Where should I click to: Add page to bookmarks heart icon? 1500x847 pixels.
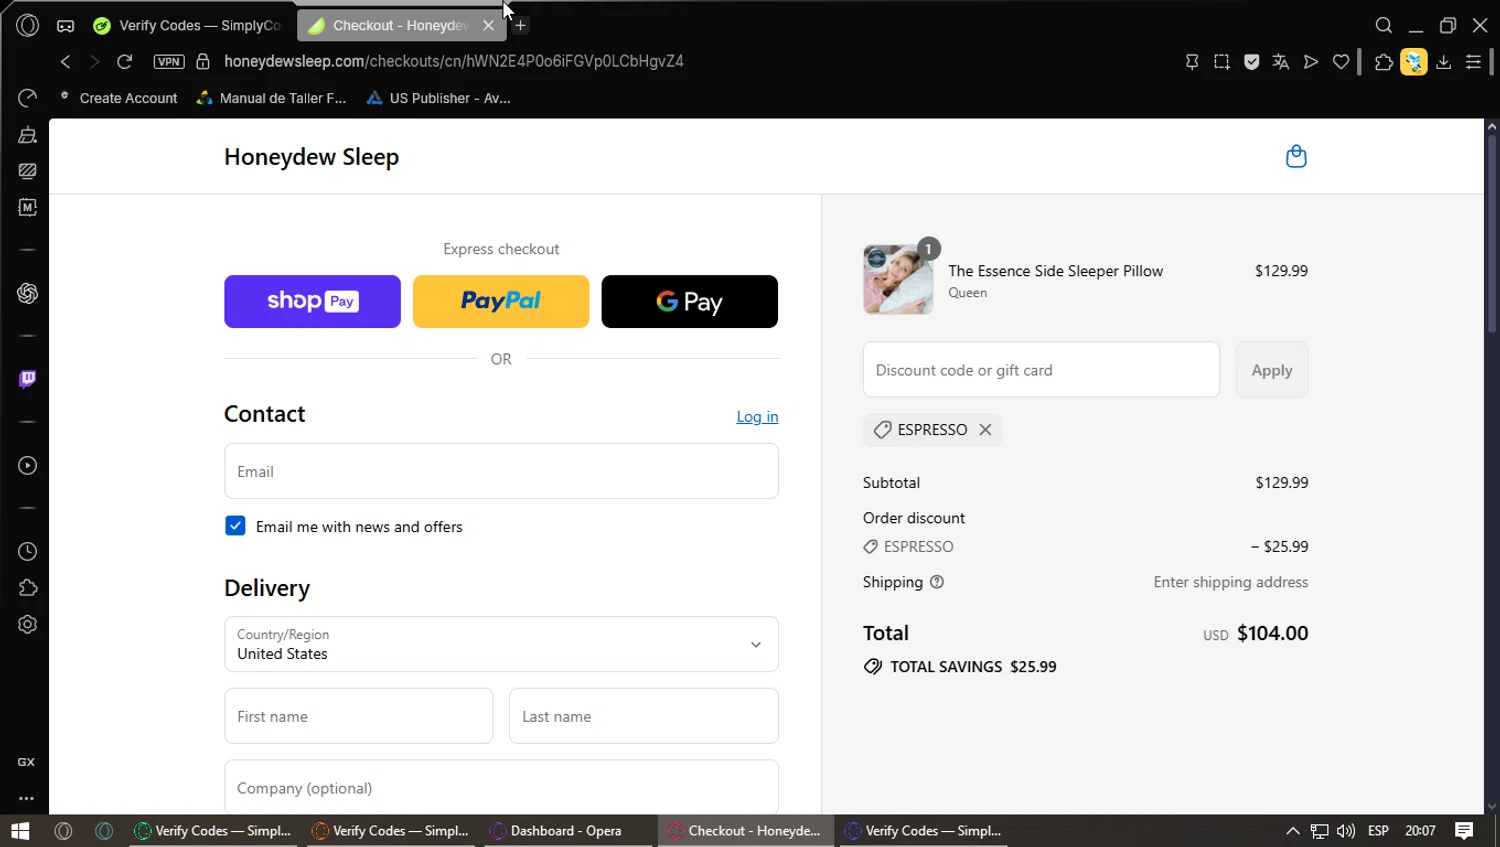click(1341, 62)
